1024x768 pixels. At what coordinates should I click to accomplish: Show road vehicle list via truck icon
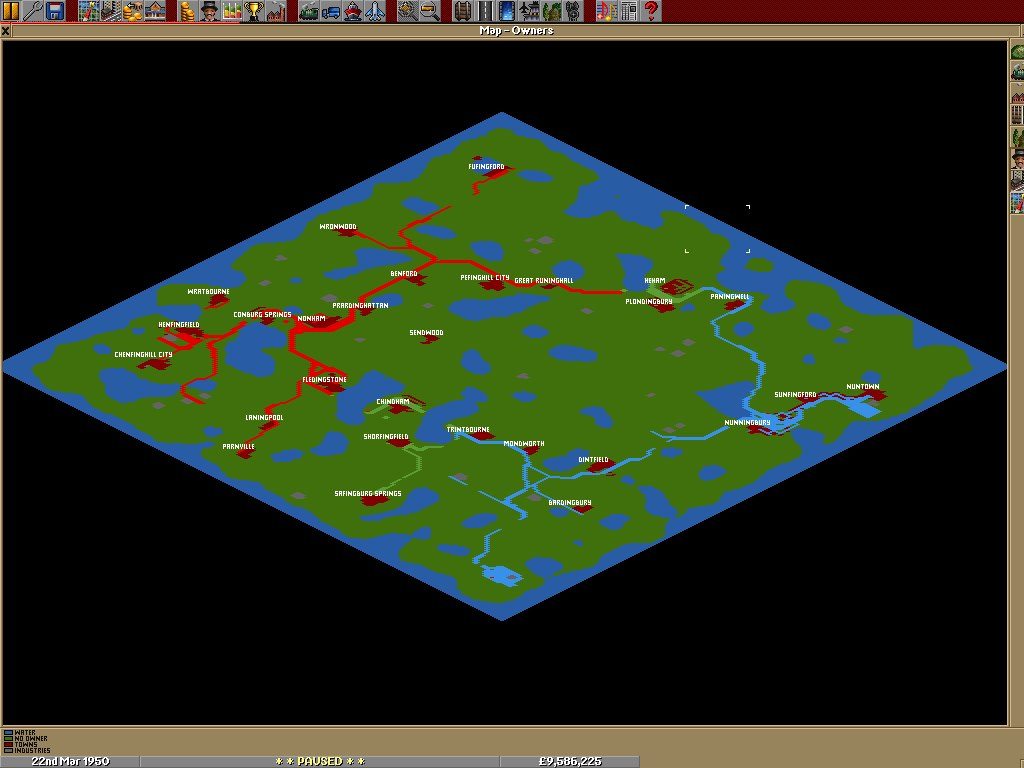332,10
